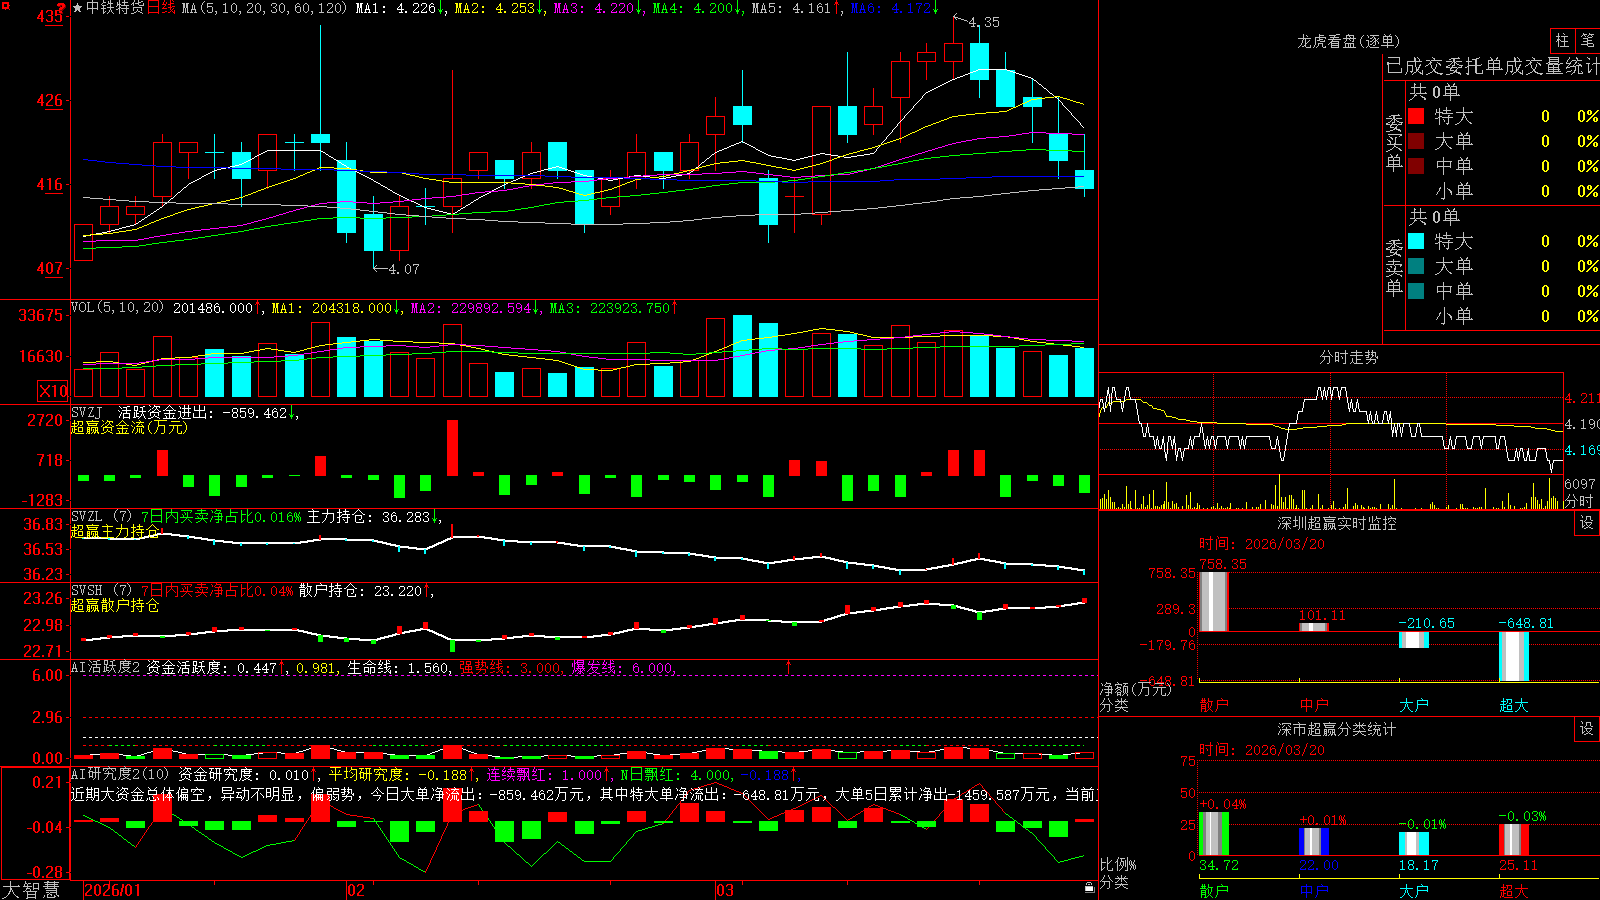Screen dimensions: 1600x900
Task: Click the 近期大资金总体偏空 analysis text line
Action: (584, 794)
